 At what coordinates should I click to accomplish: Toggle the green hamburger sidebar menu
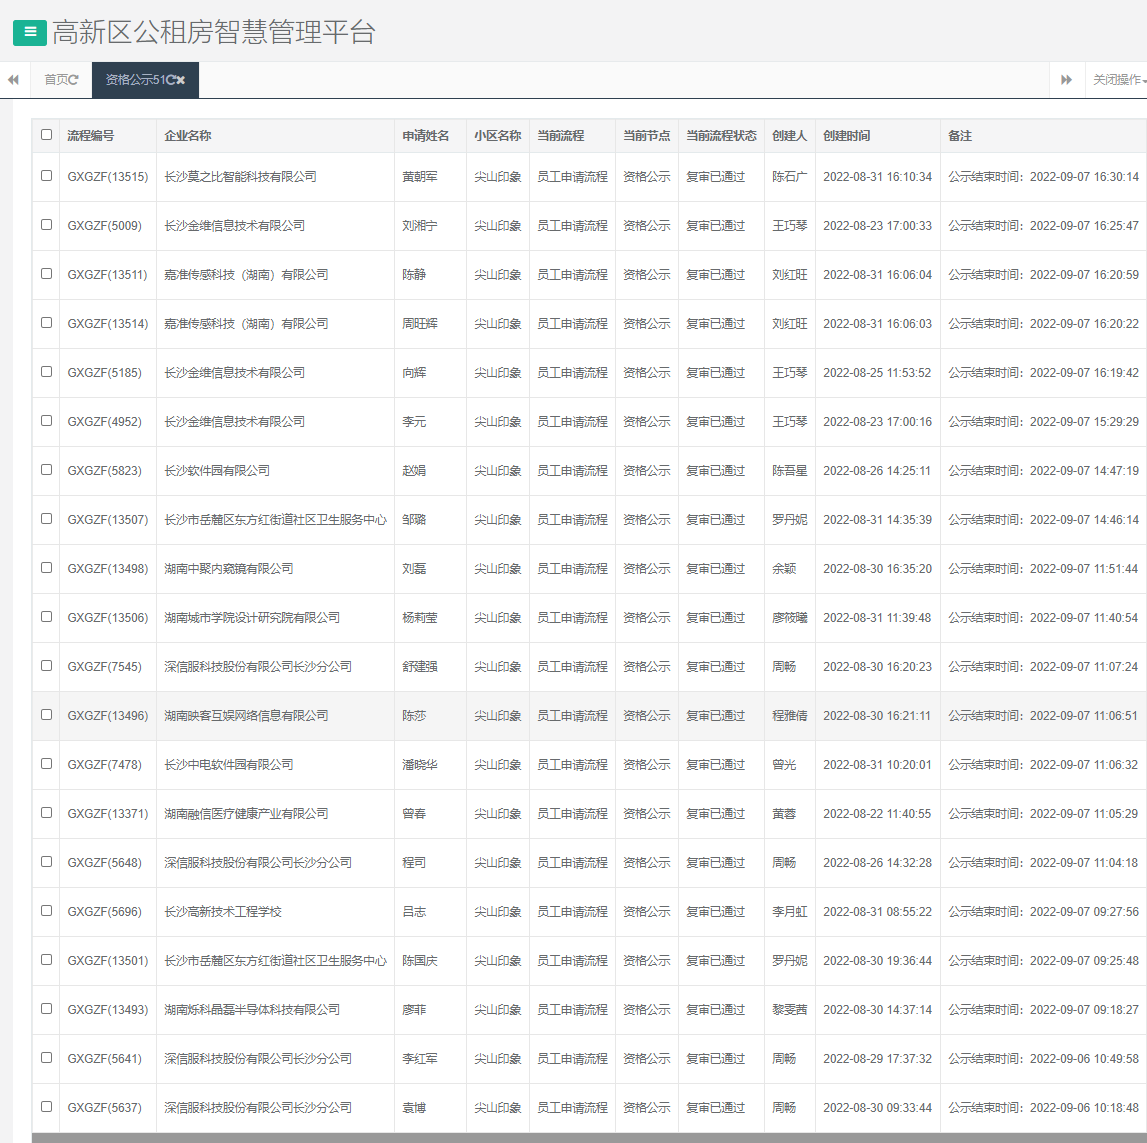(x=30, y=32)
